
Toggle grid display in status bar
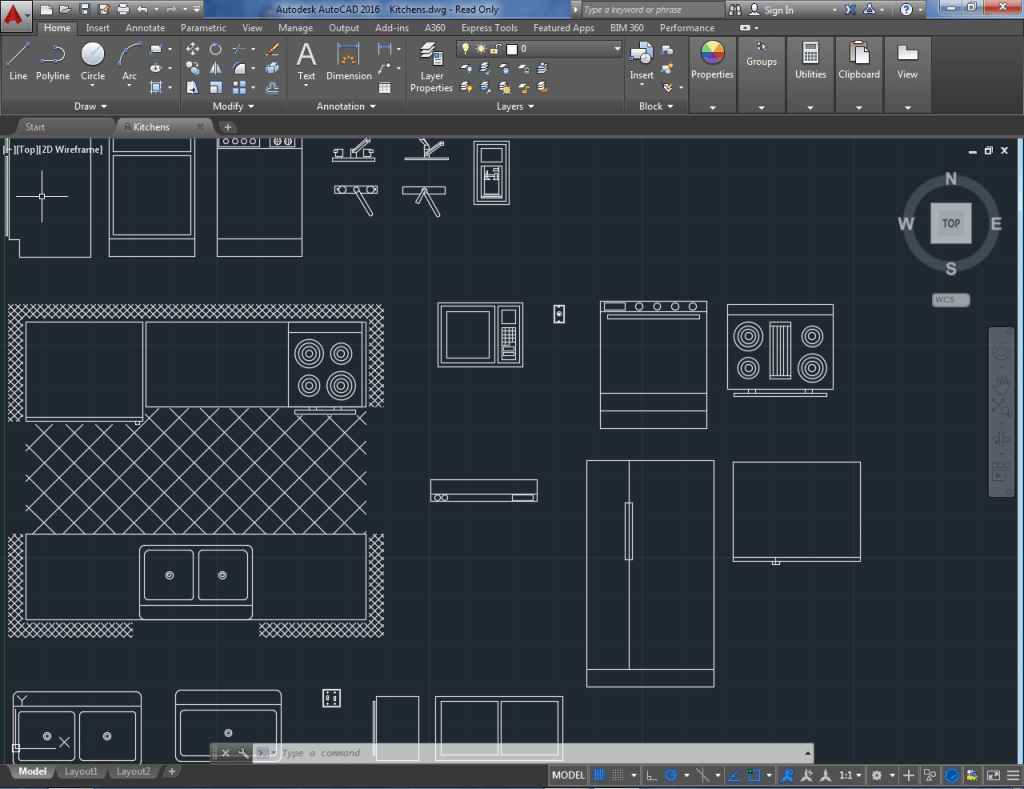click(x=600, y=775)
